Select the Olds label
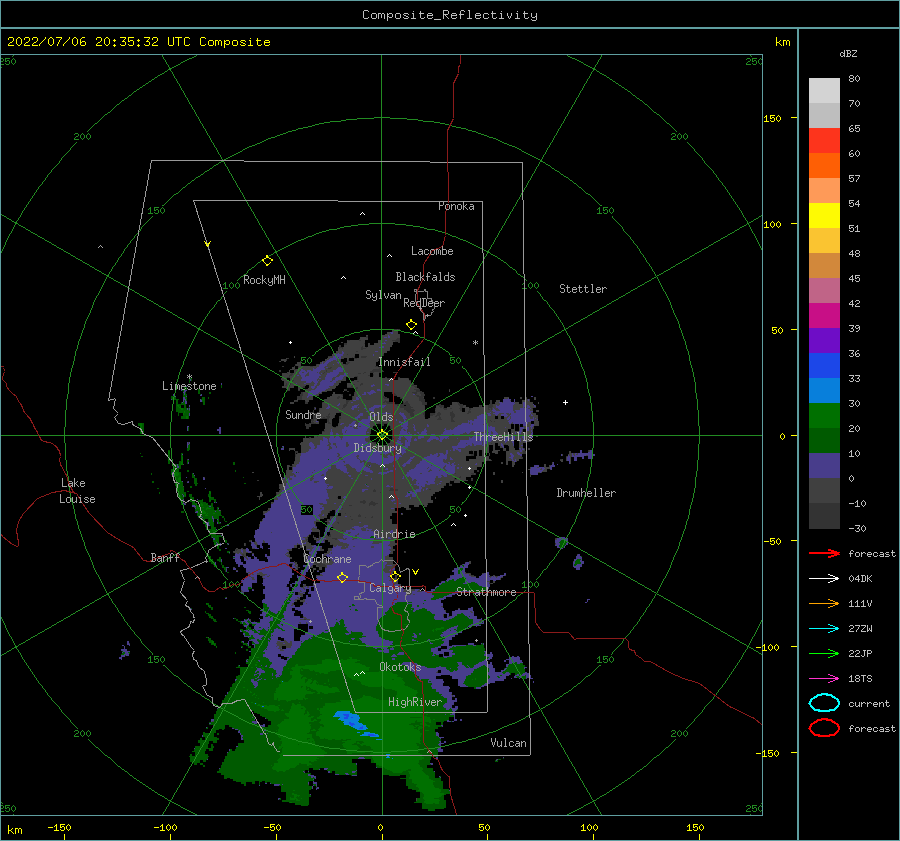900x841 pixels. pos(381,417)
